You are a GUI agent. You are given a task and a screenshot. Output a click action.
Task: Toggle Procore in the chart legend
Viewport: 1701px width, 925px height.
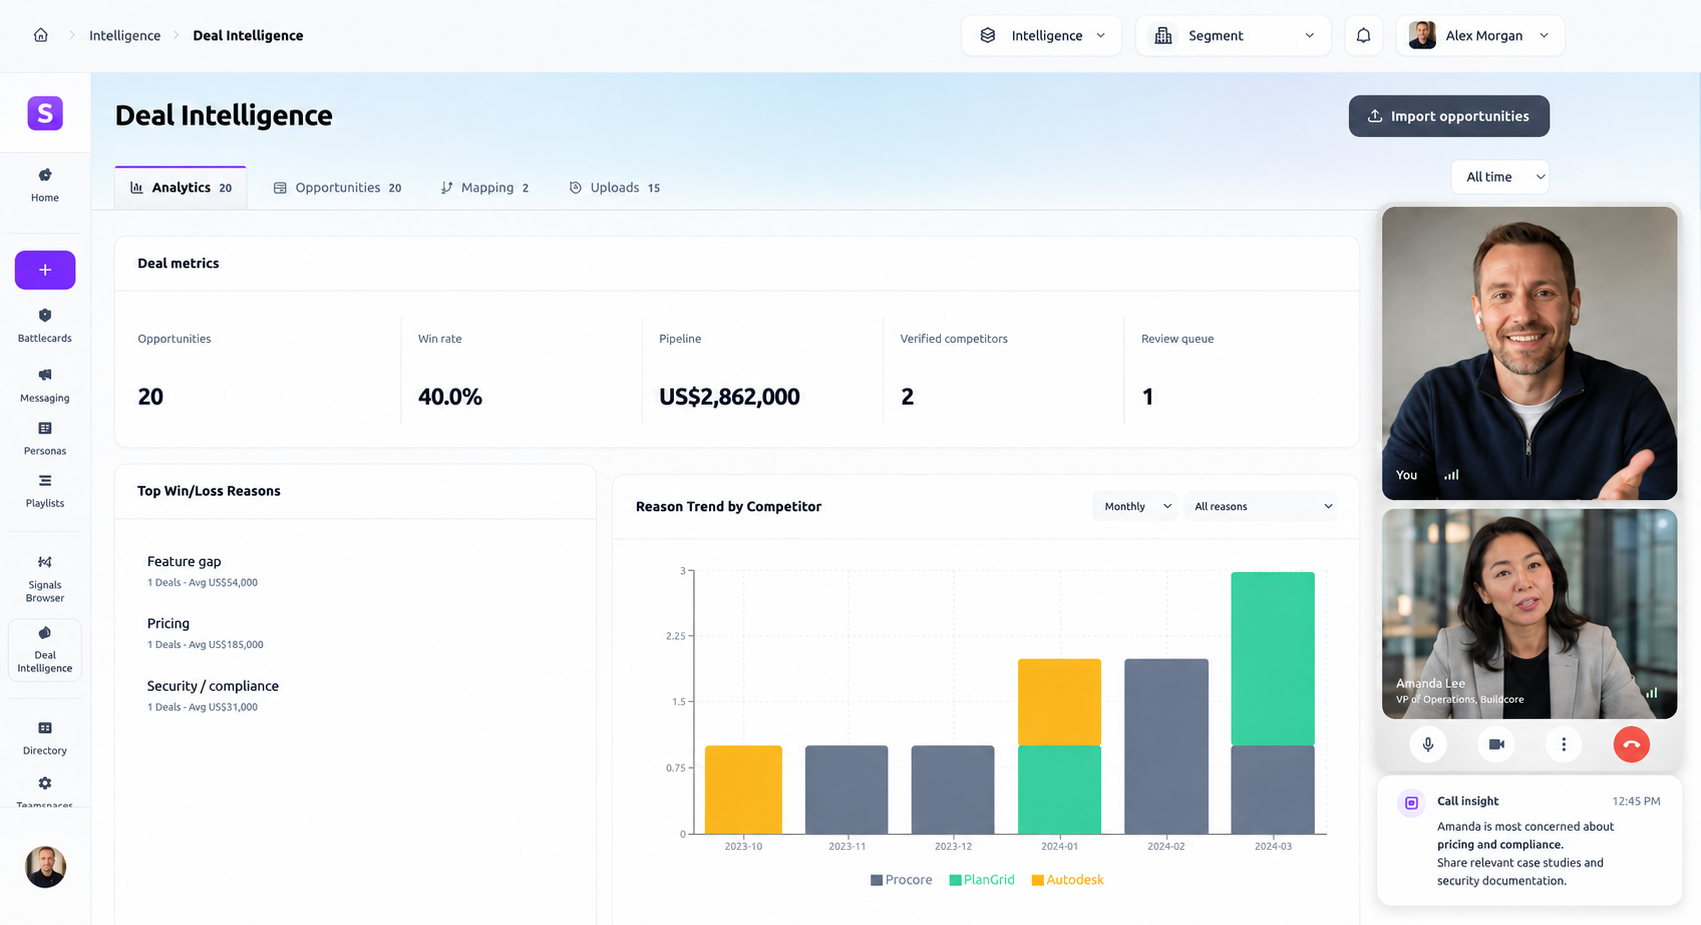coord(901,880)
